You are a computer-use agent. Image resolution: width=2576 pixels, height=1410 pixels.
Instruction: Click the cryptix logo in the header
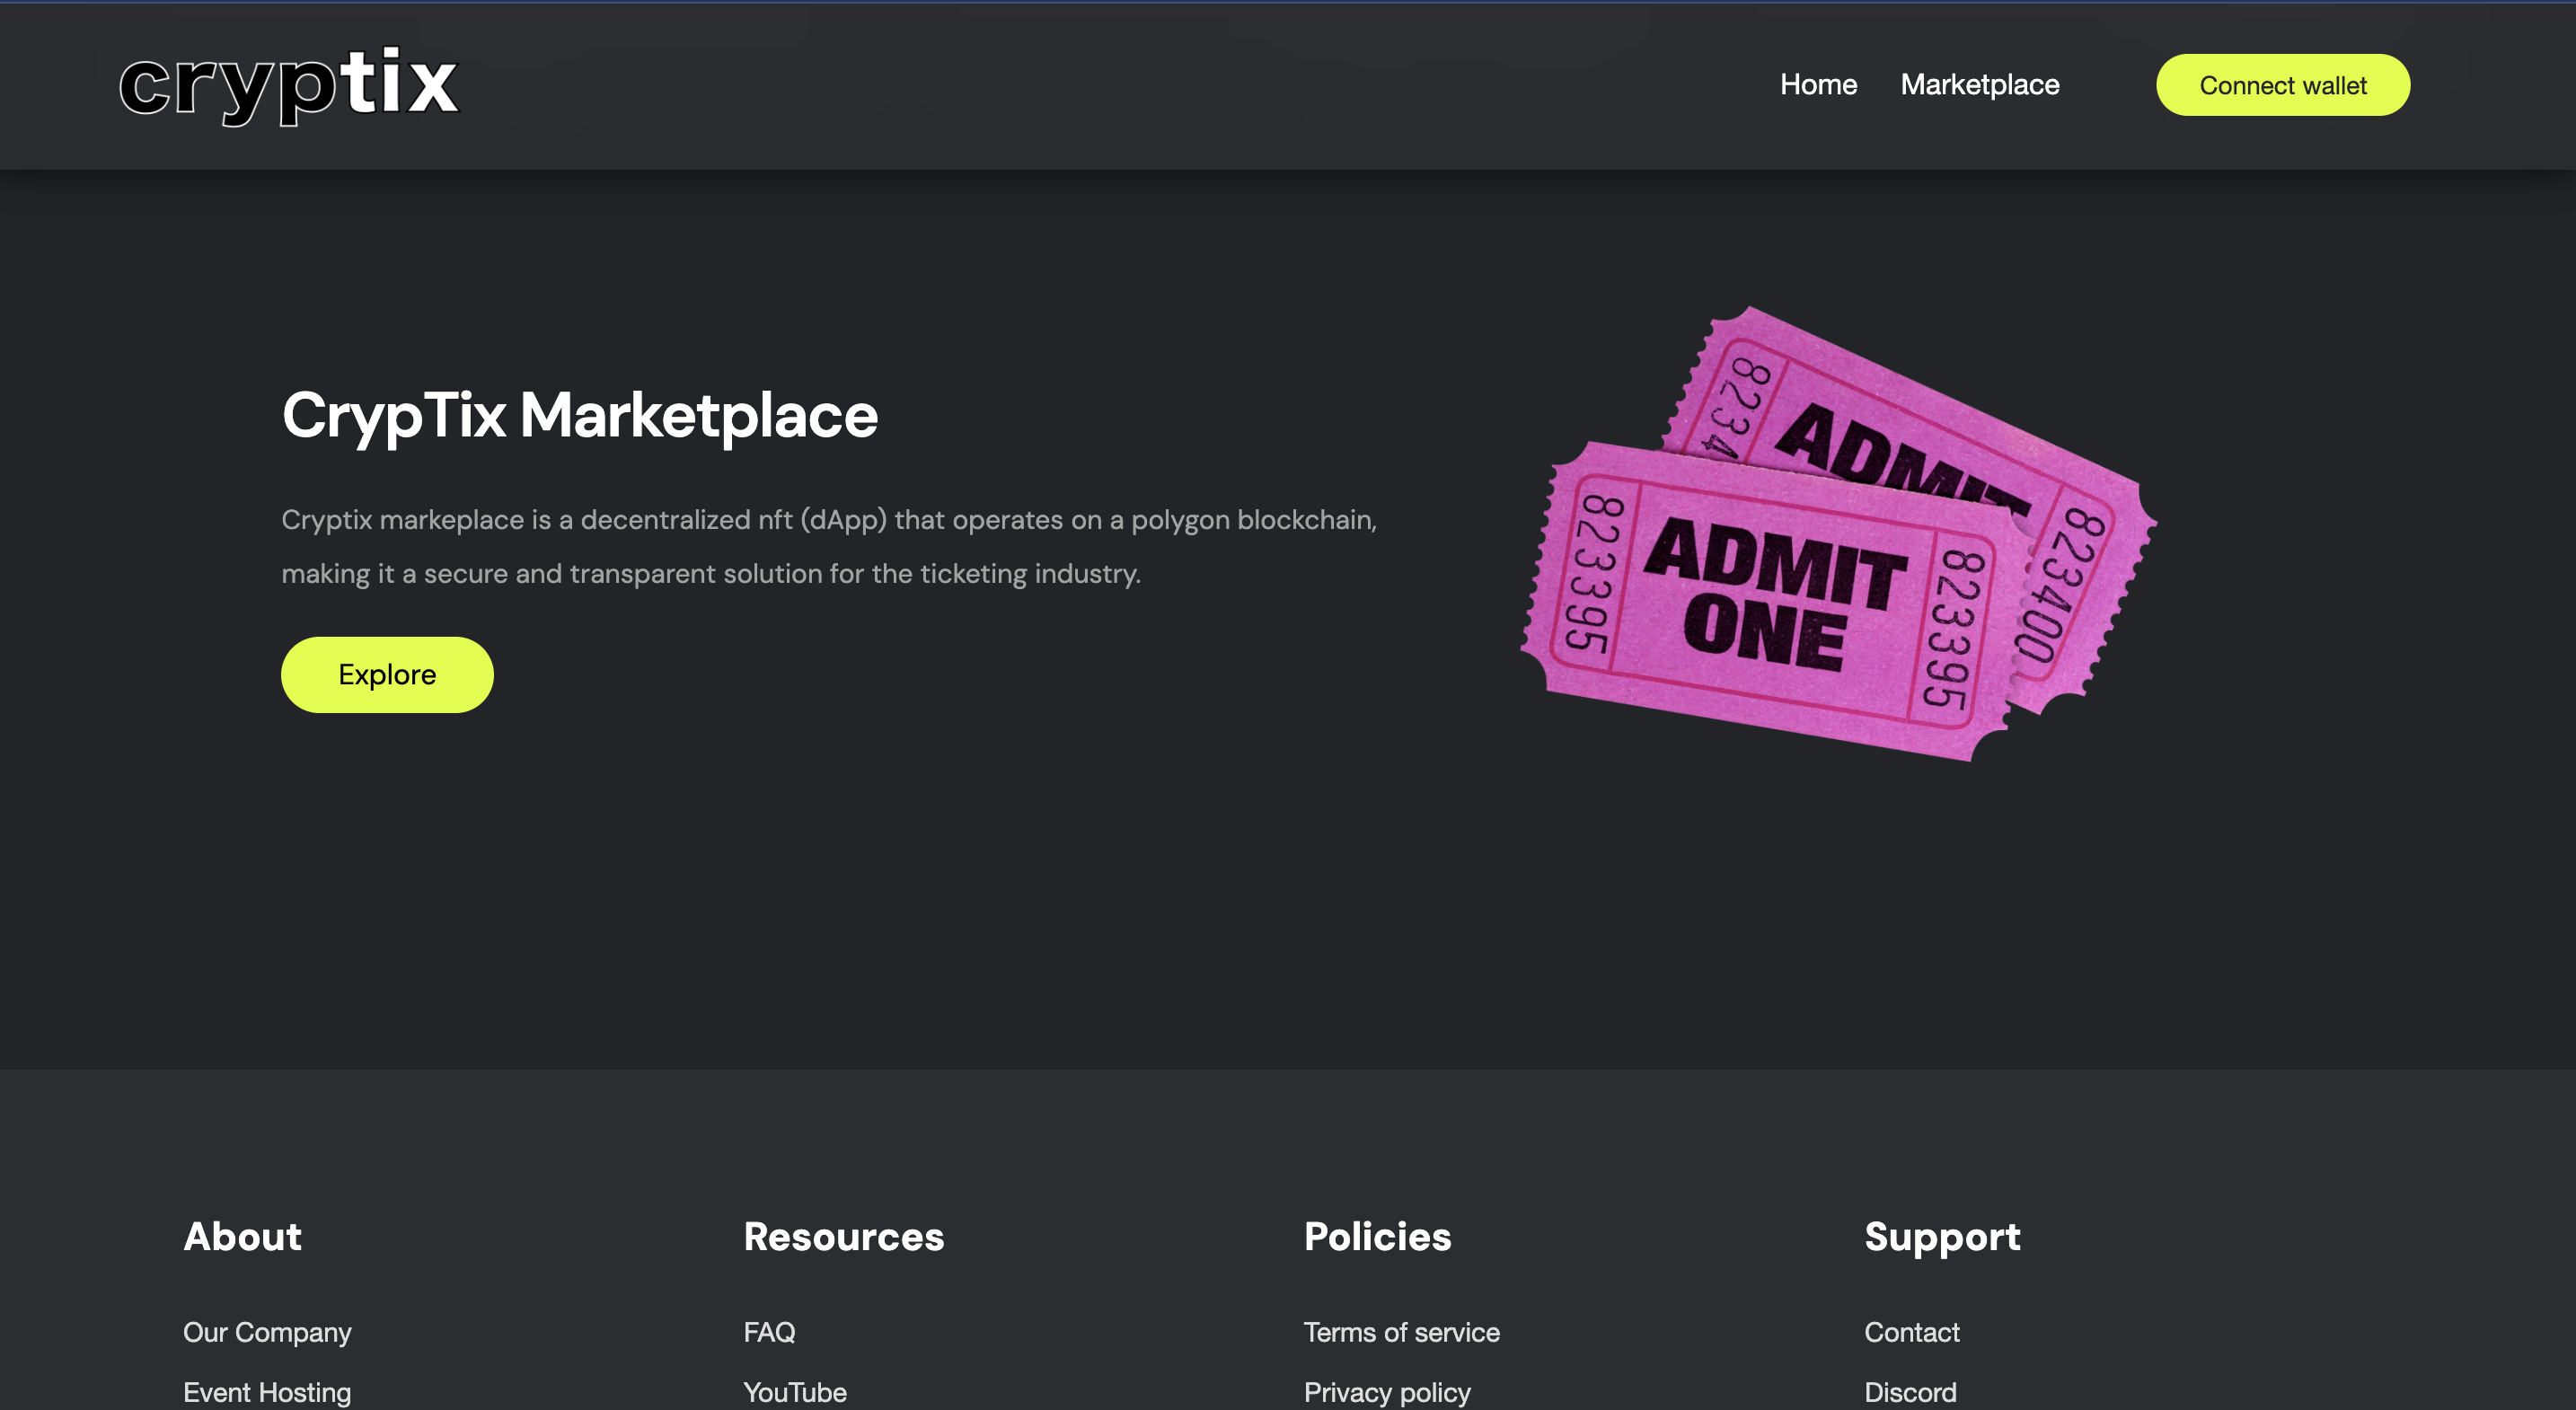coord(289,85)
